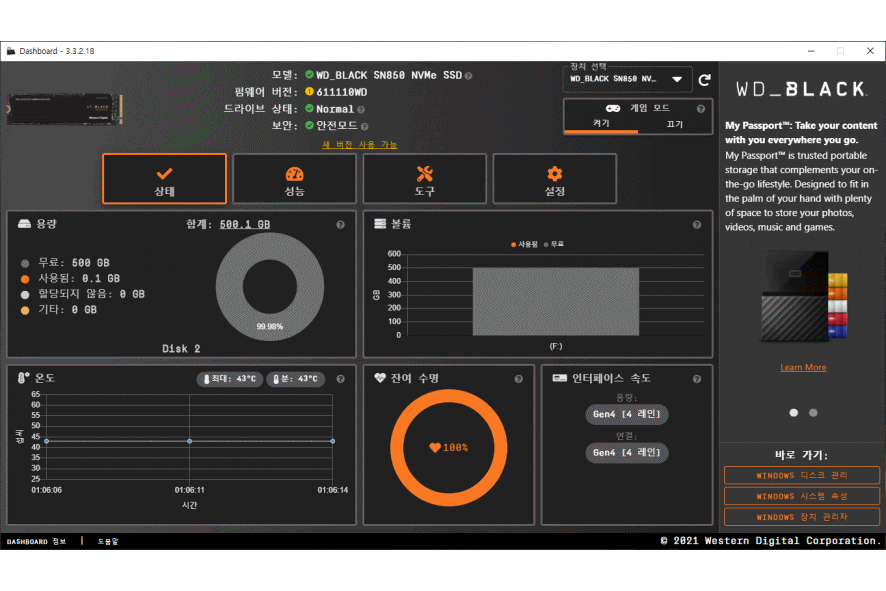Select the second carousel dot

(813, 412)
